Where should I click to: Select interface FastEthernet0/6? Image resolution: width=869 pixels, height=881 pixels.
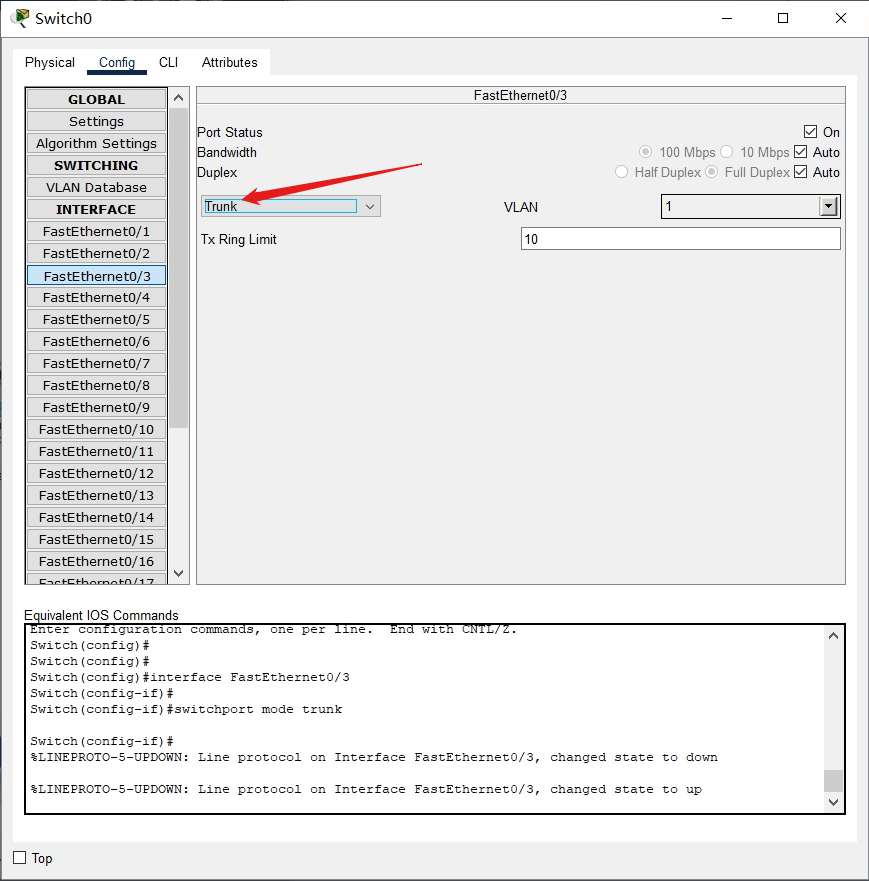97,341
